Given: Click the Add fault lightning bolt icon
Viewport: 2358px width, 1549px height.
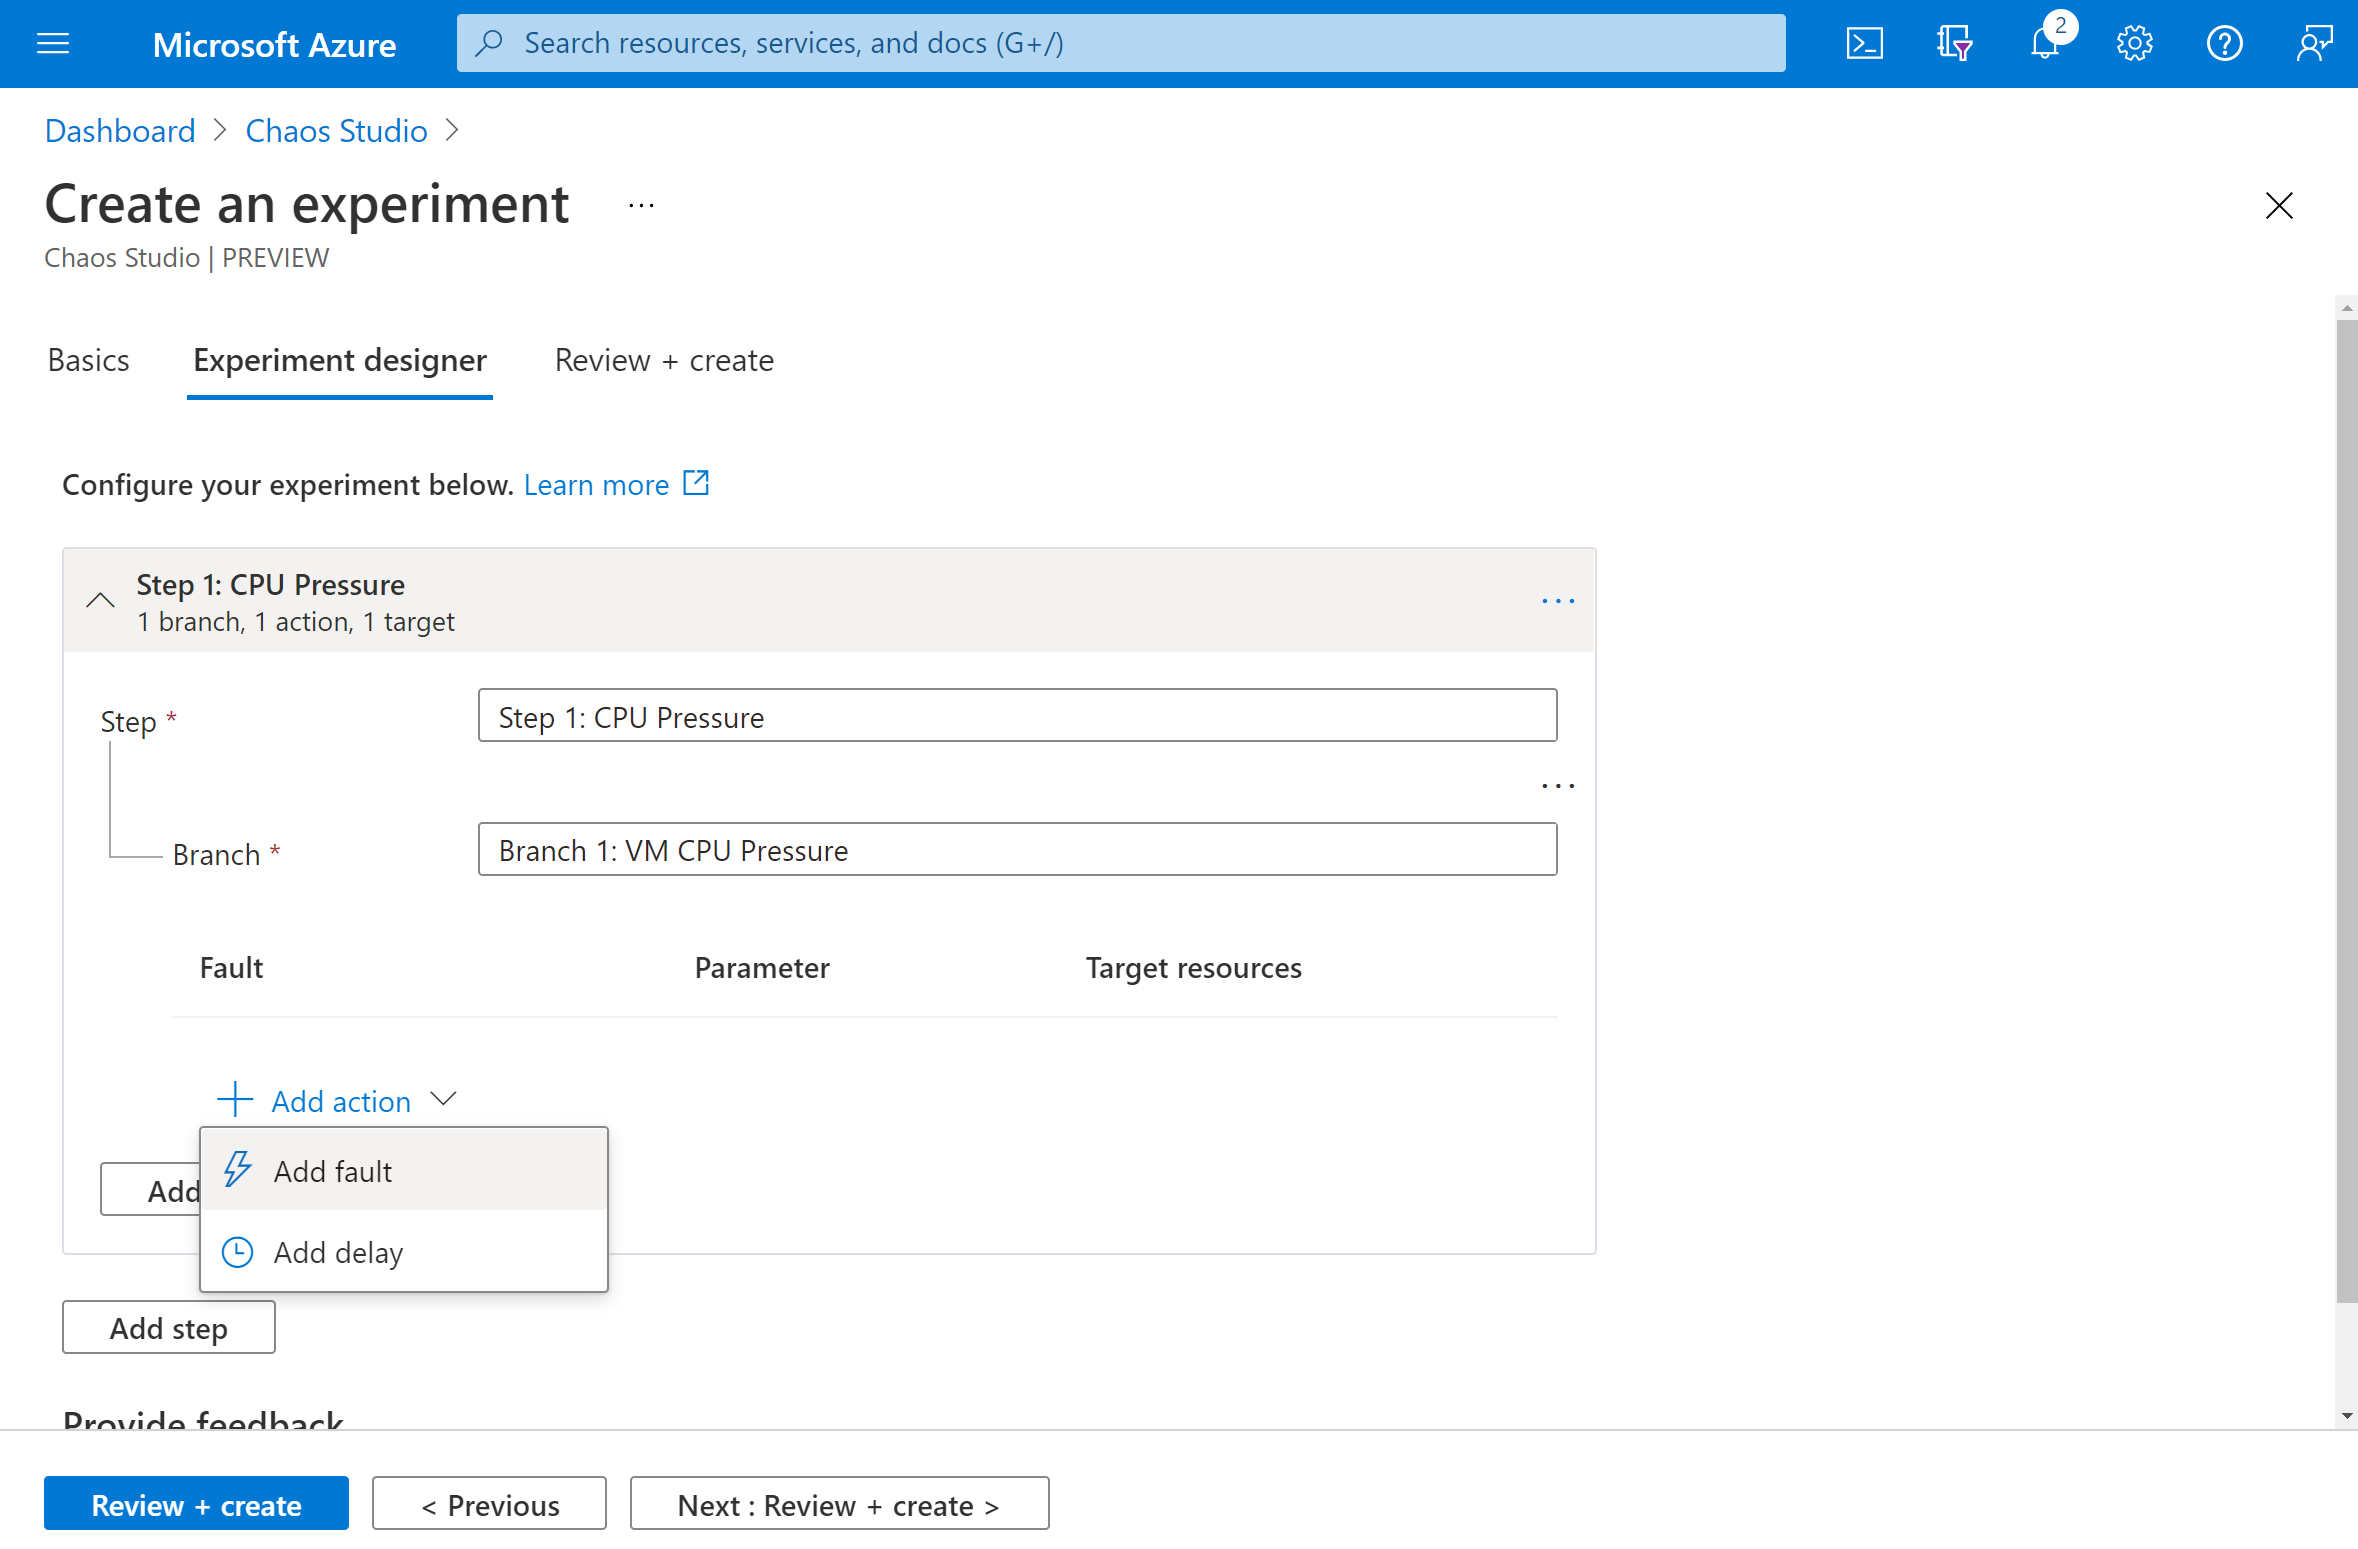Looking at the screenshot, I should click(x=237, y=1169).
